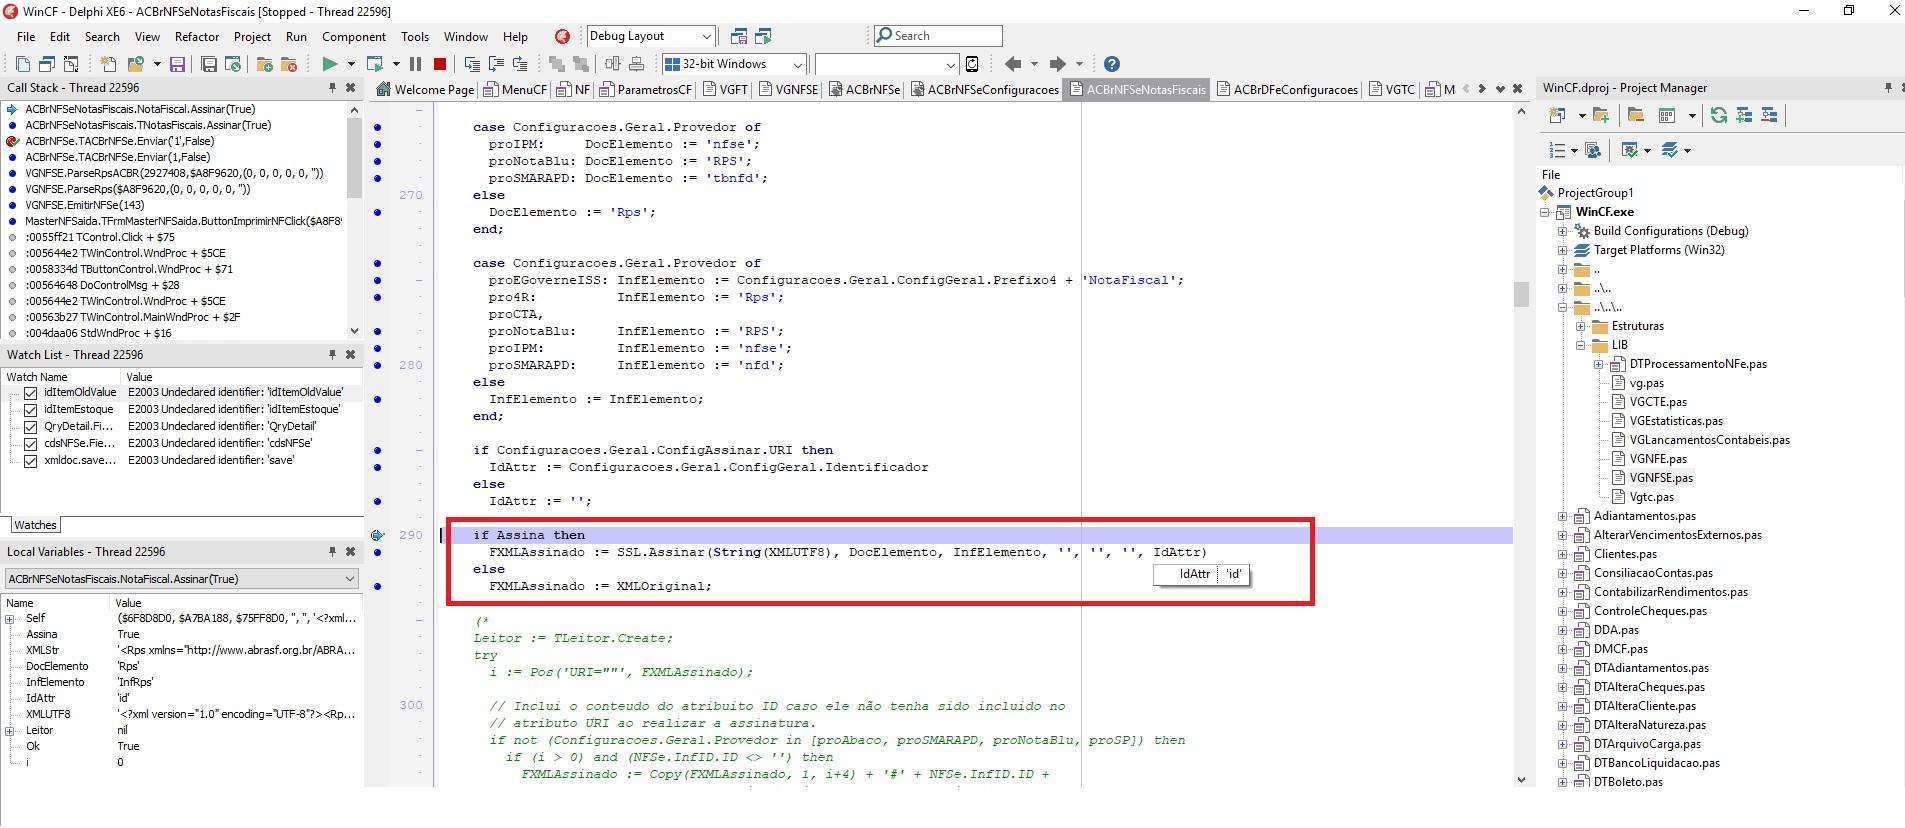Click the Run (green play) toolbar icon
The height and width of the screenshot is (828, 1905).
point(329,64)
